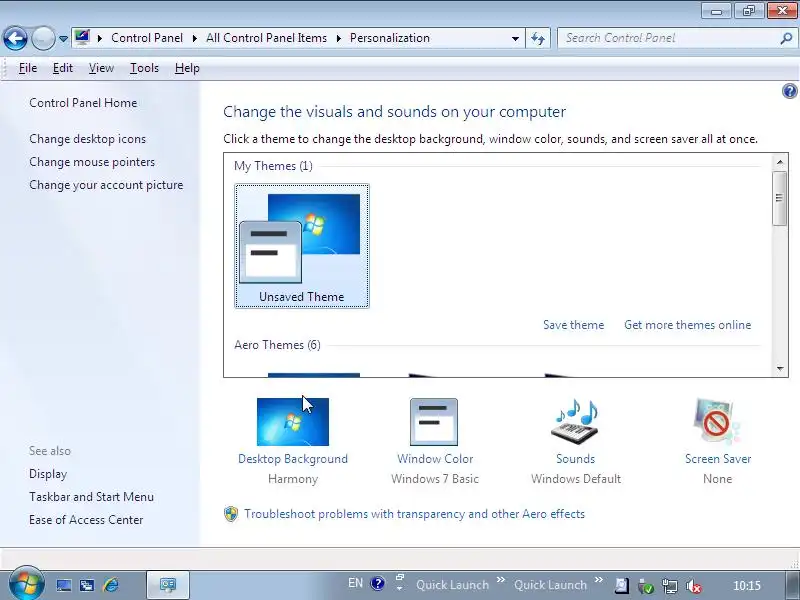Open Change desktop icons
Screen dimensions: 800x600
(x=87, y=139)
